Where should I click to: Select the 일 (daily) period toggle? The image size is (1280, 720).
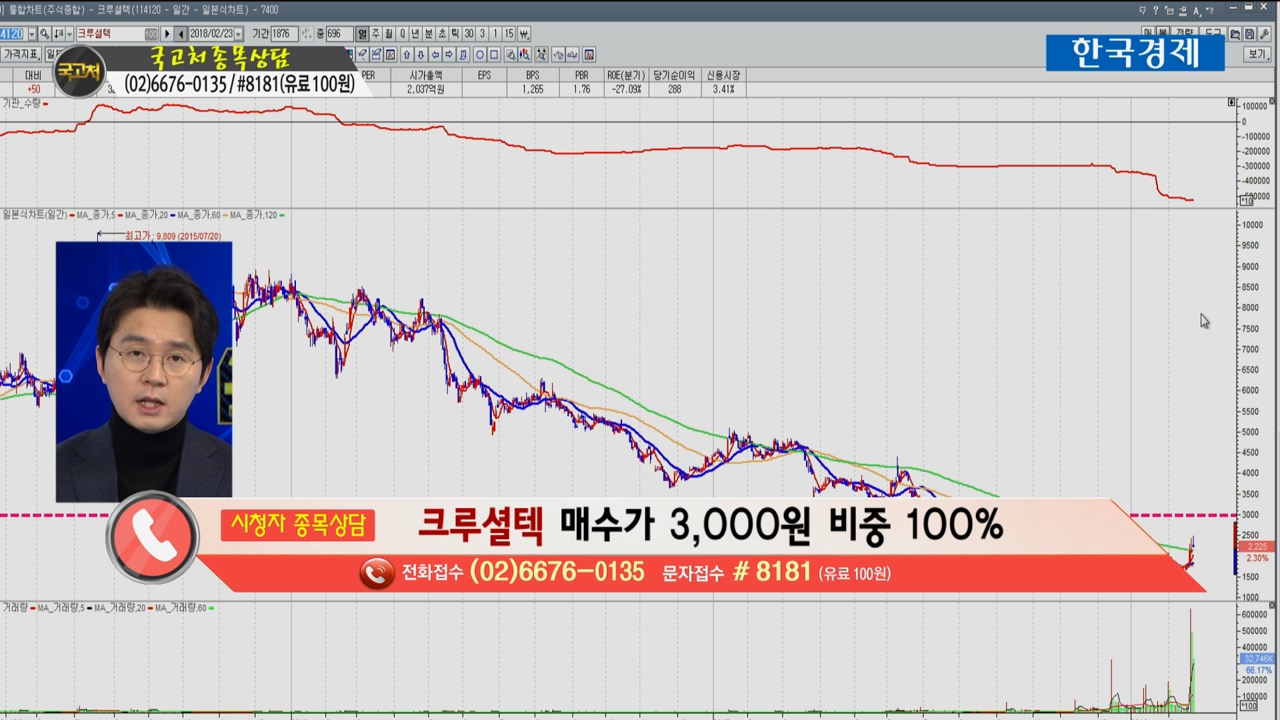[x=362, y=34]
